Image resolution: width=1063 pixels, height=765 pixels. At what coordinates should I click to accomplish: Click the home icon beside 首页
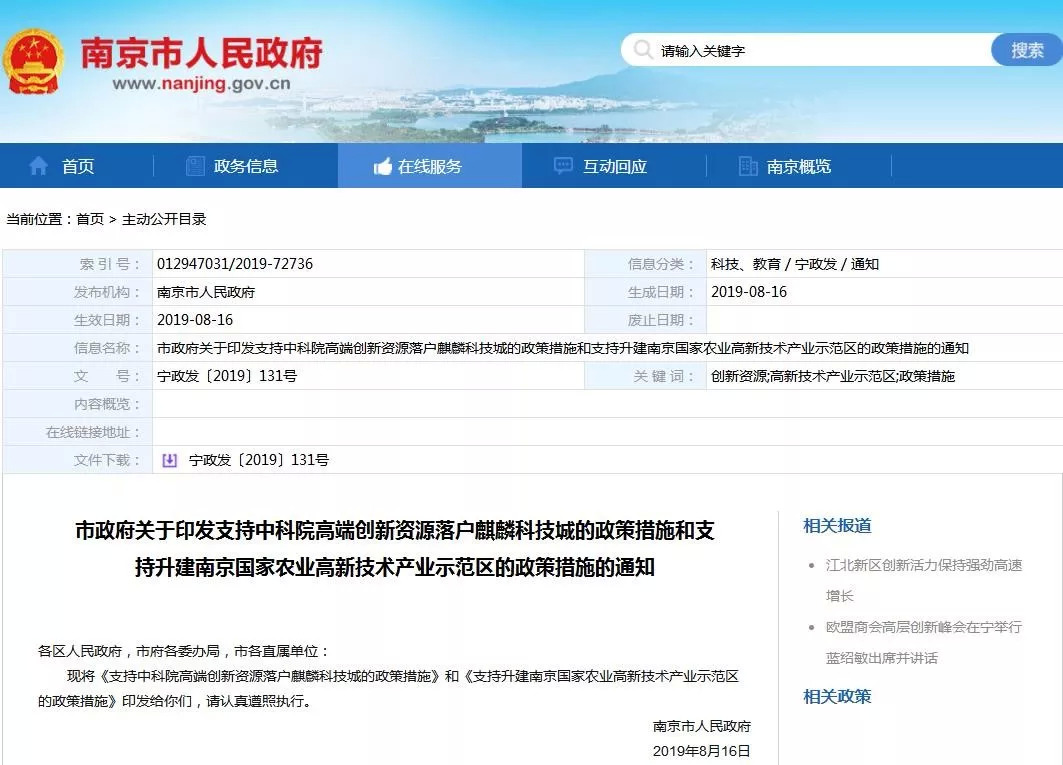(x=38, y=166)
